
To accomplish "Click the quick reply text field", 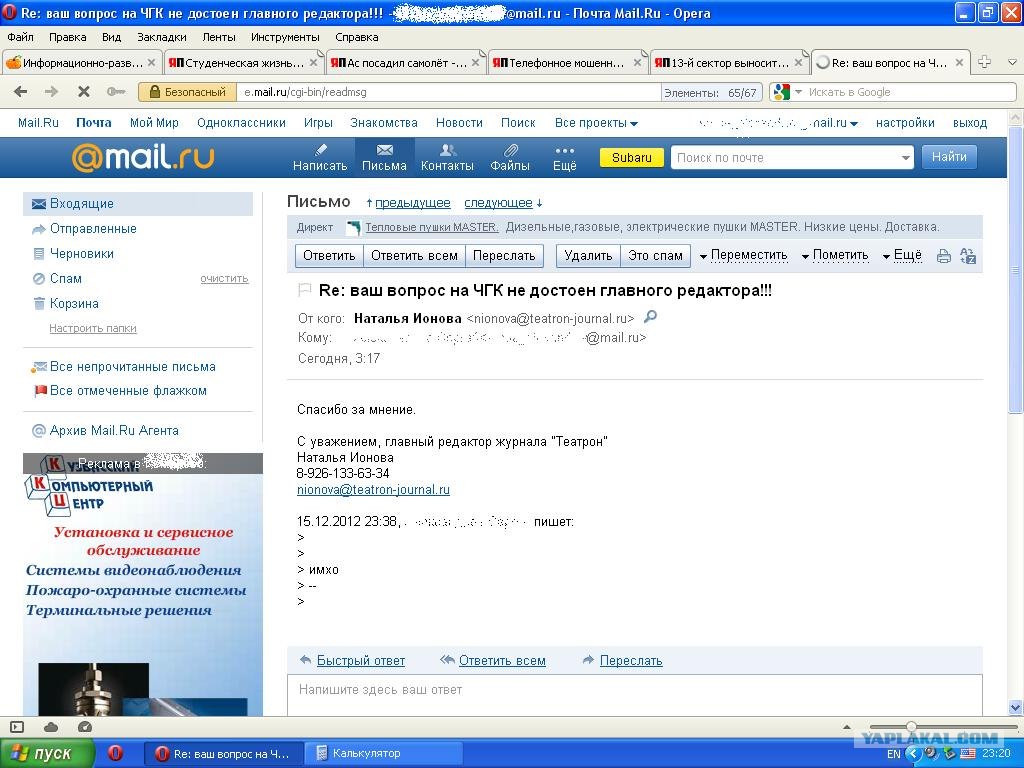I will coord(634,691).
